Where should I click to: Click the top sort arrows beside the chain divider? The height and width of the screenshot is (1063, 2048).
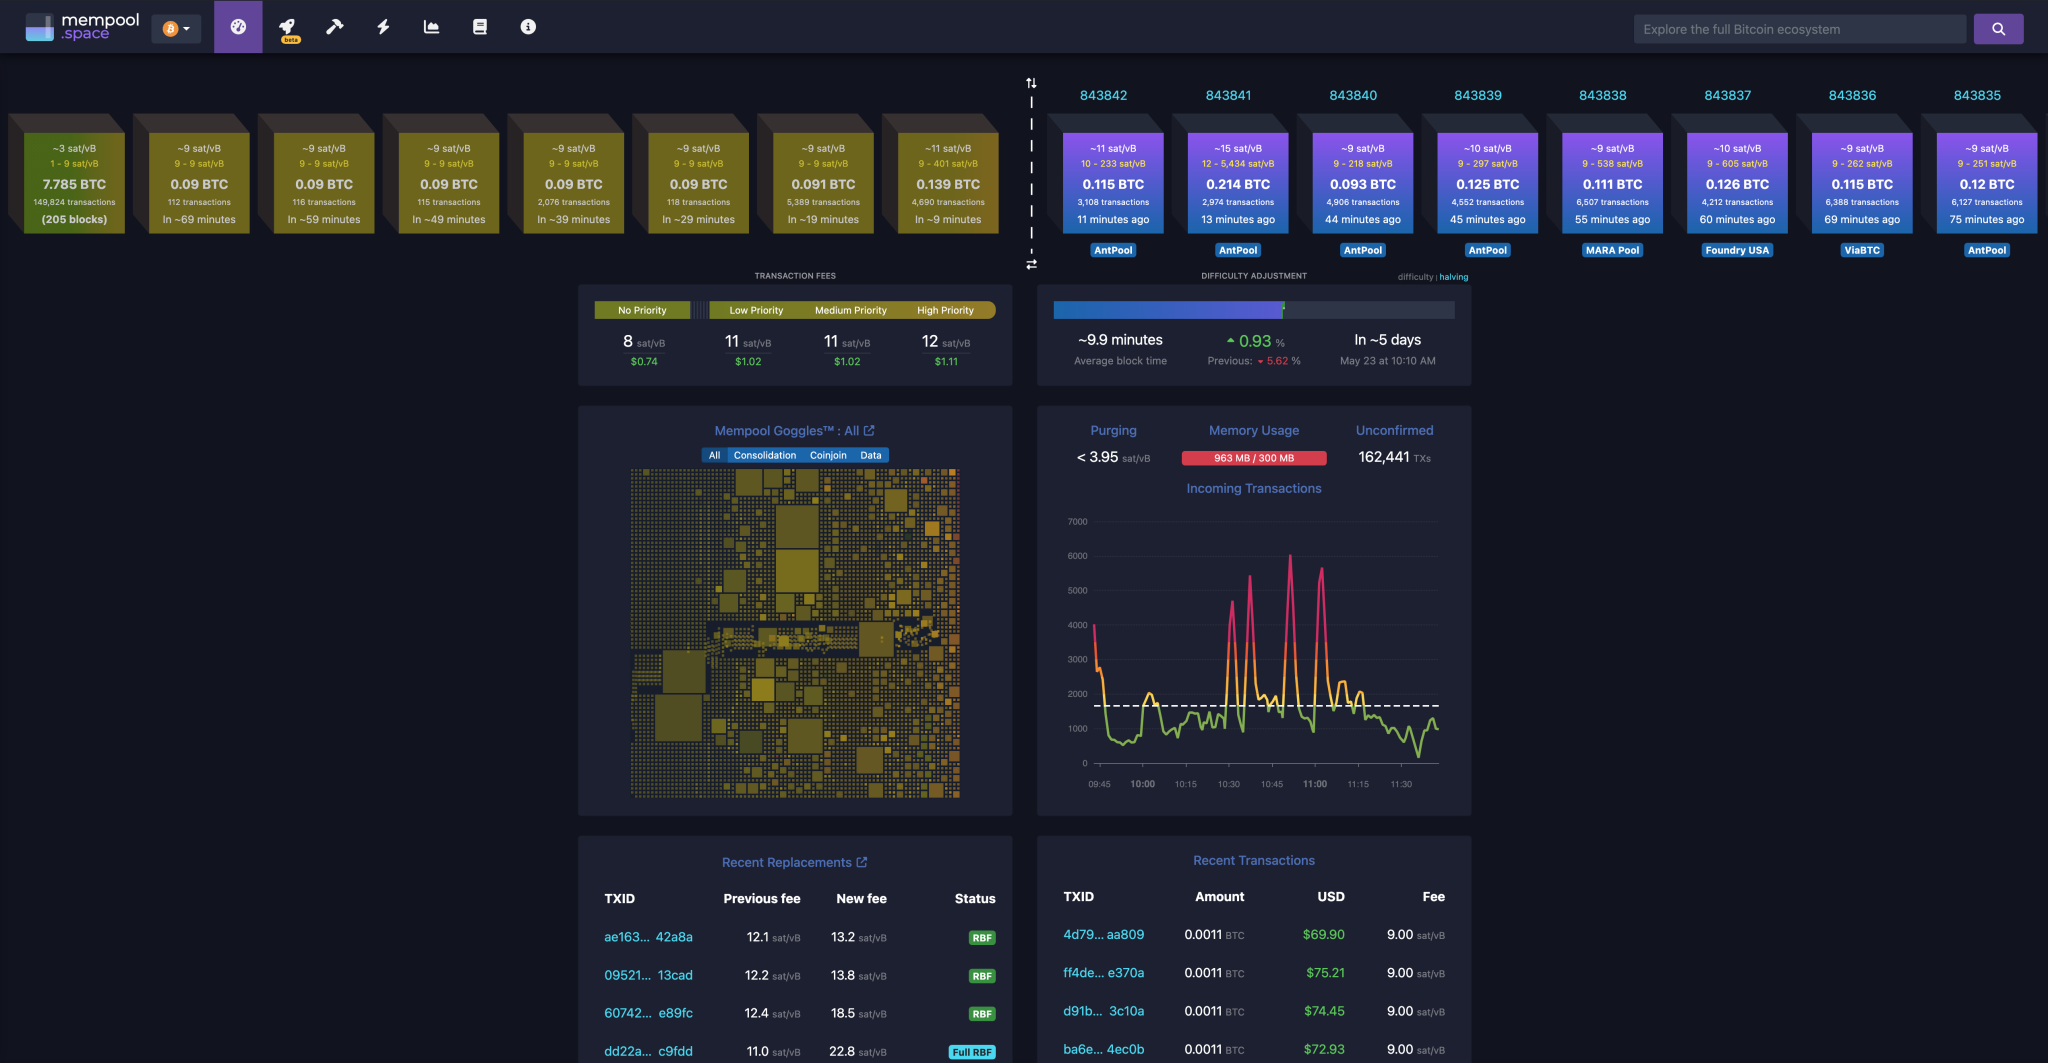click(1031, 82)
